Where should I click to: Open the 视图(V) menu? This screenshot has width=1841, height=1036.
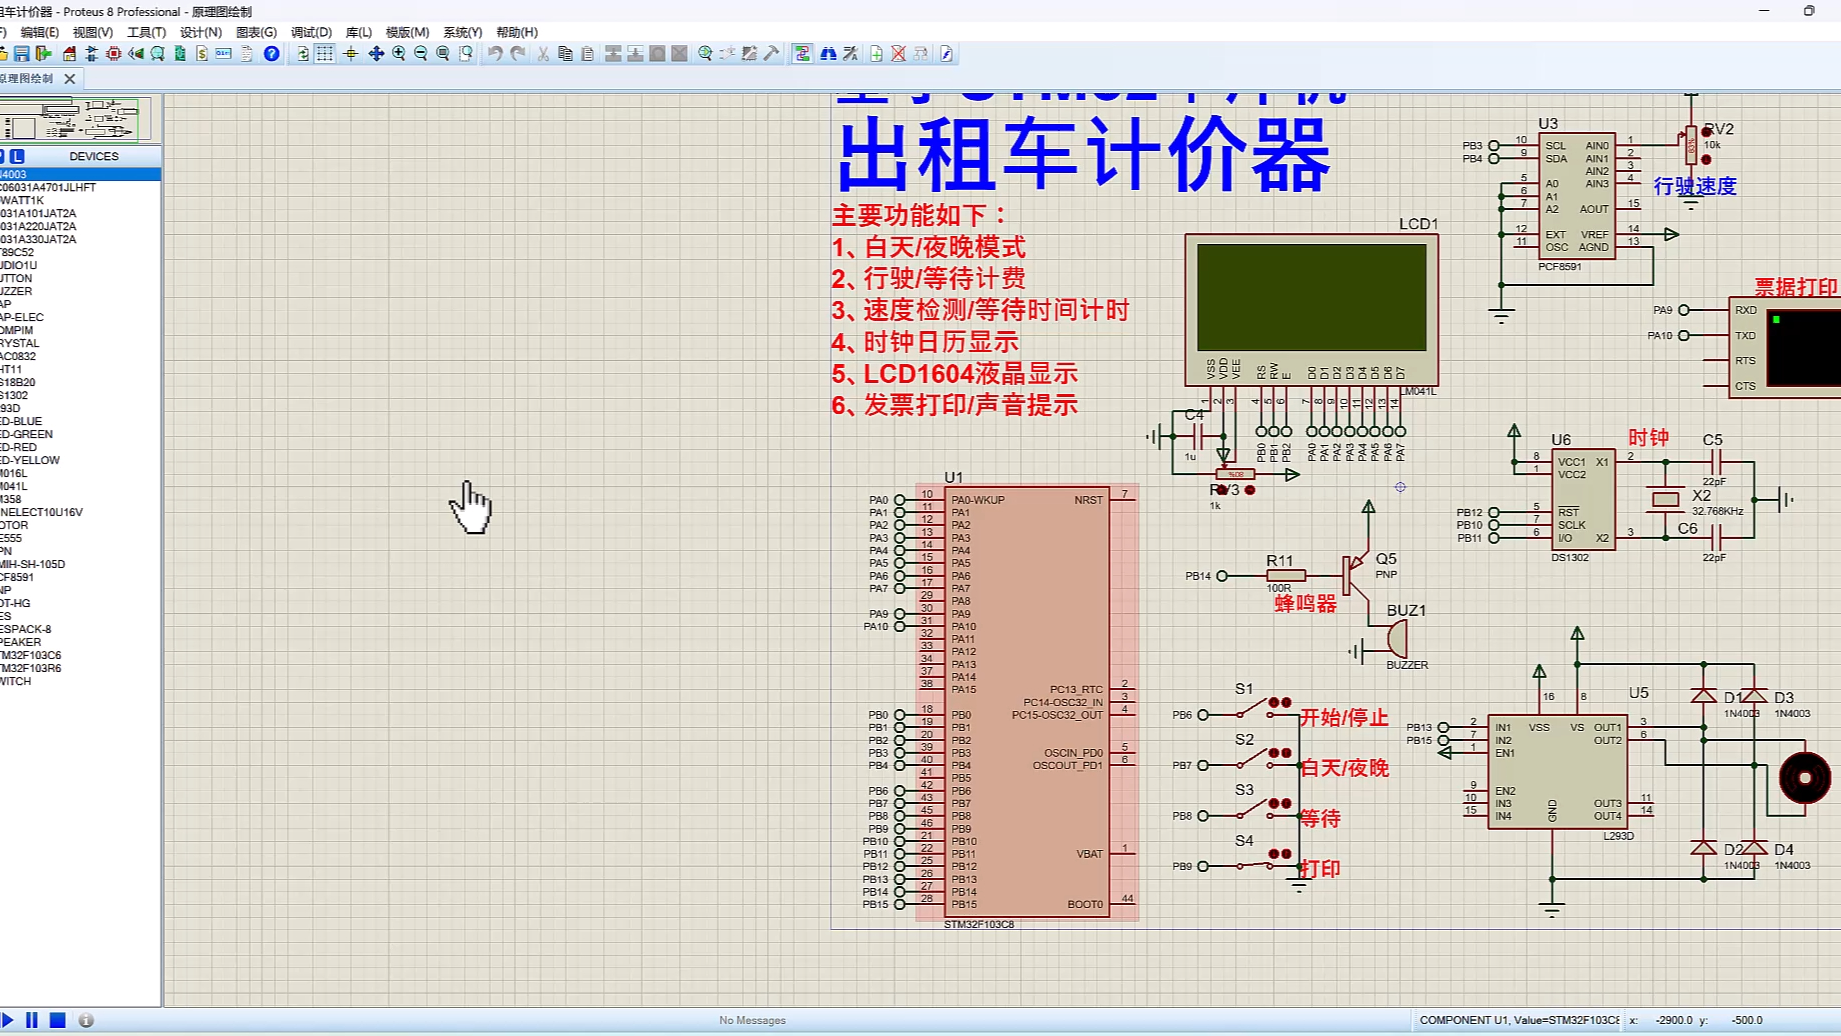coord(93,32)
